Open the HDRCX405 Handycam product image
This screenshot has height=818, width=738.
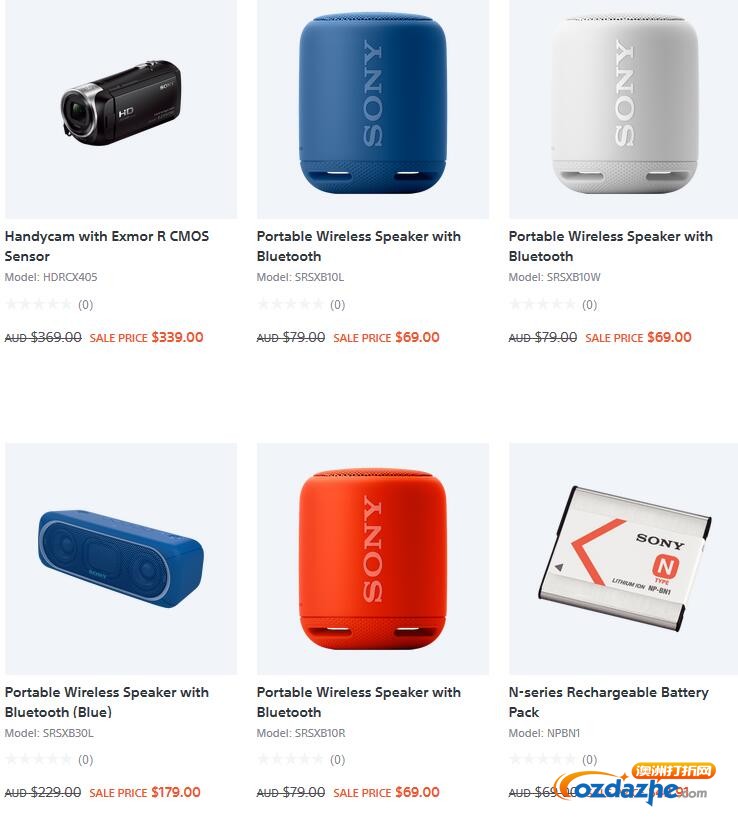click(x=121, y=107)
